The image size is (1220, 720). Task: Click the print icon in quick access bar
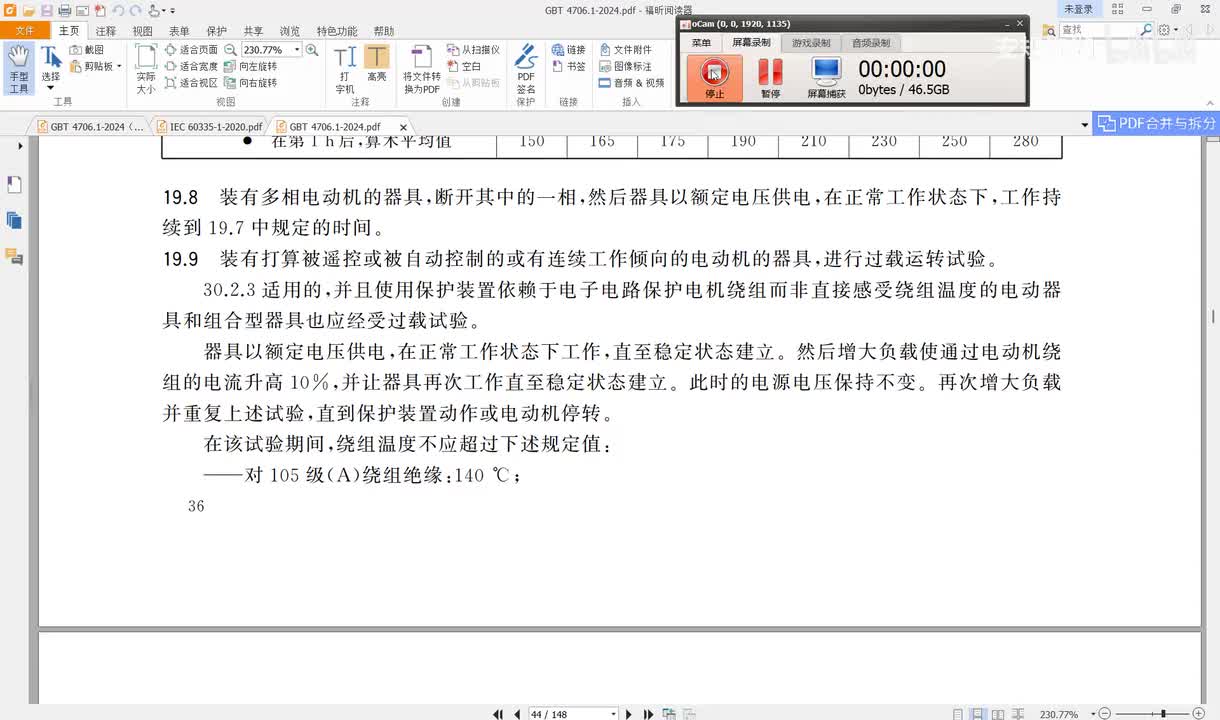pos(64,10)
